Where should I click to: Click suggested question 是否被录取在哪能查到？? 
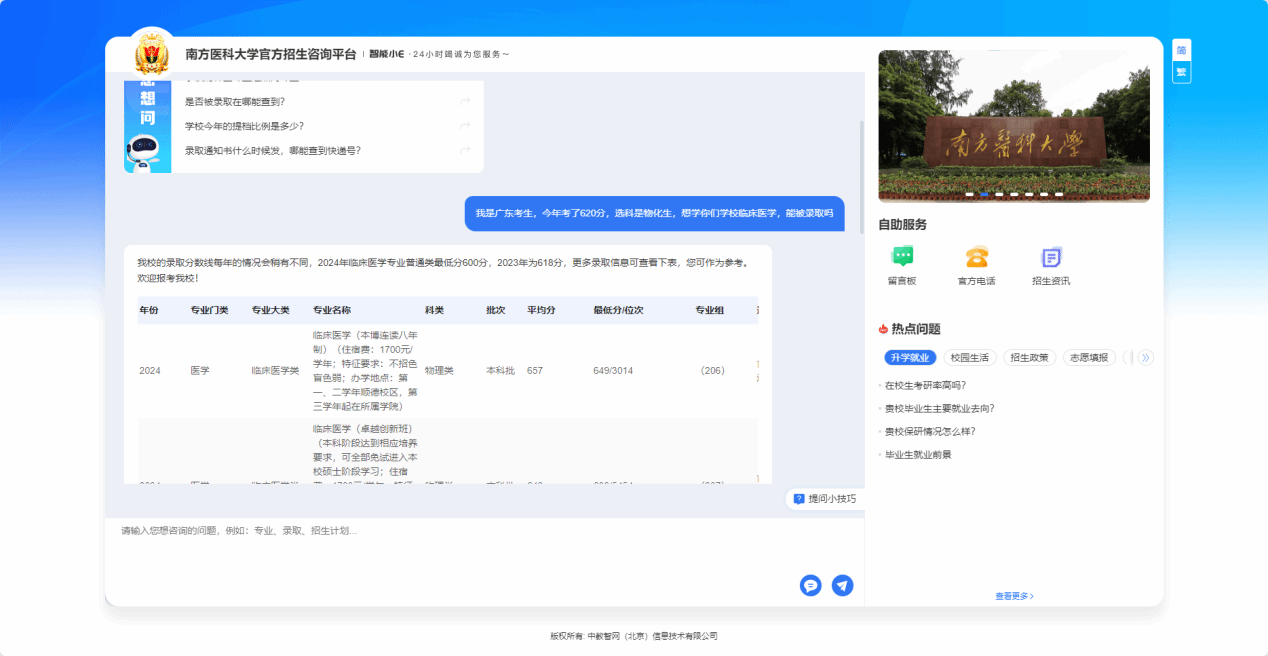(x=235, y=101)
